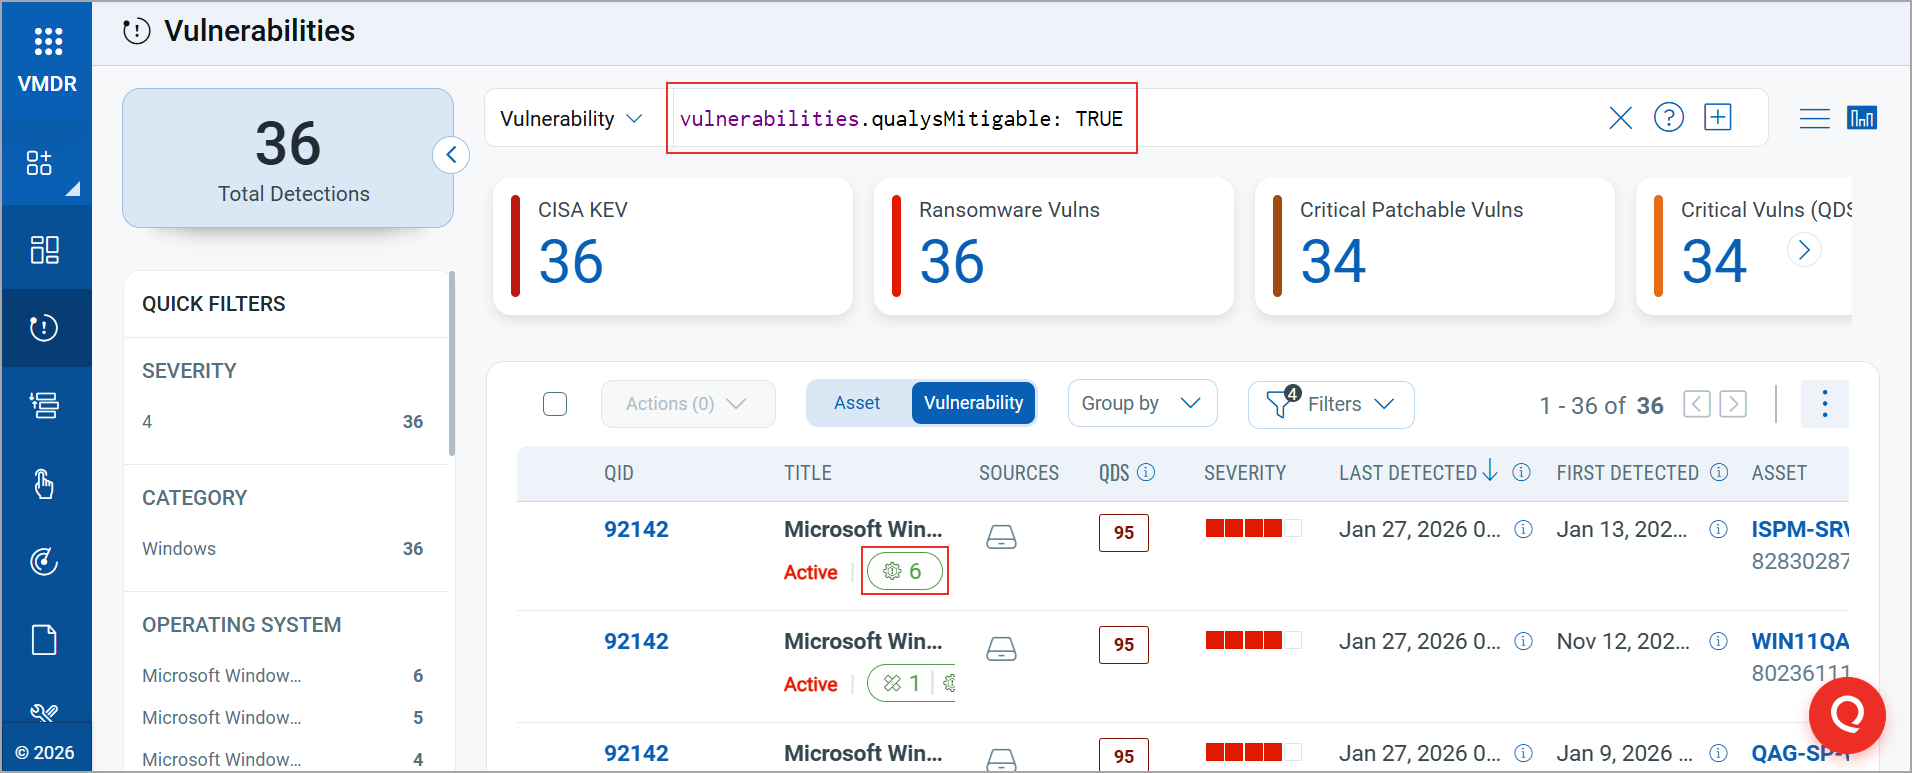This screenshot has width=1912, height=773.
Task: Open the three-dot more options menu
Action: tap(1824, 404)
